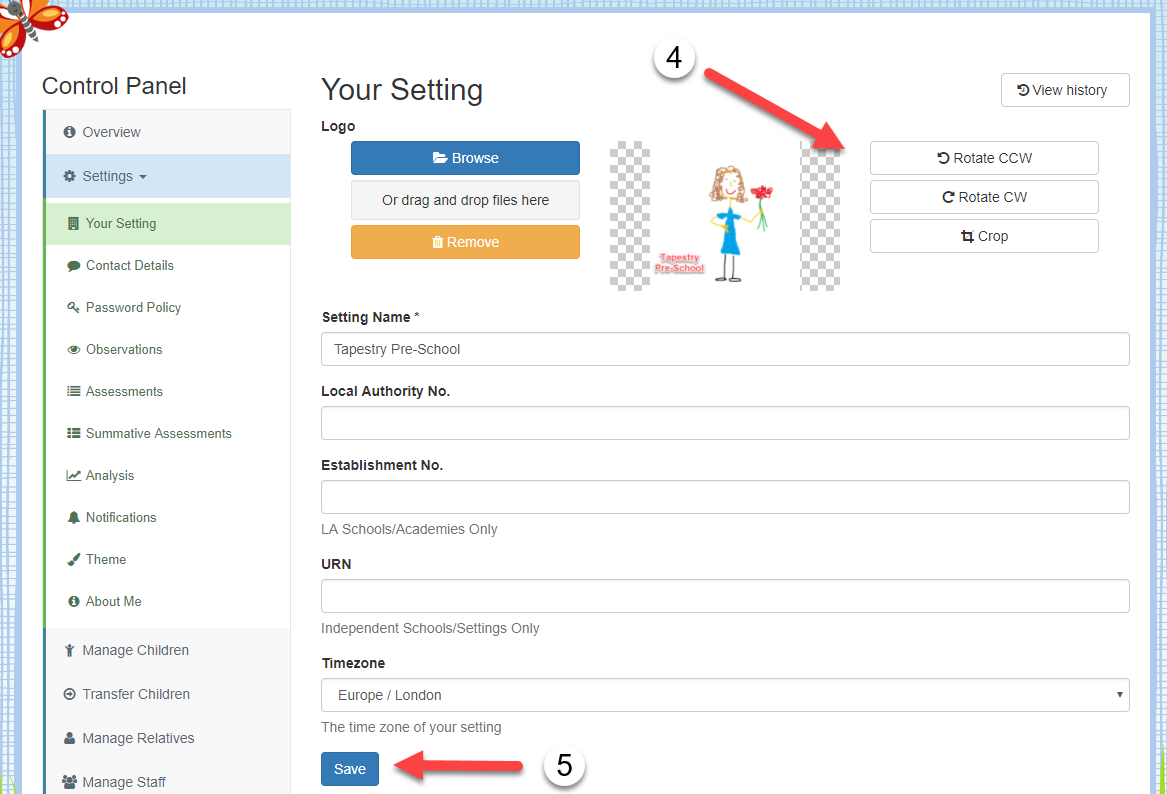Crop the logo image
1167x794 pixels.
(984, 236)
